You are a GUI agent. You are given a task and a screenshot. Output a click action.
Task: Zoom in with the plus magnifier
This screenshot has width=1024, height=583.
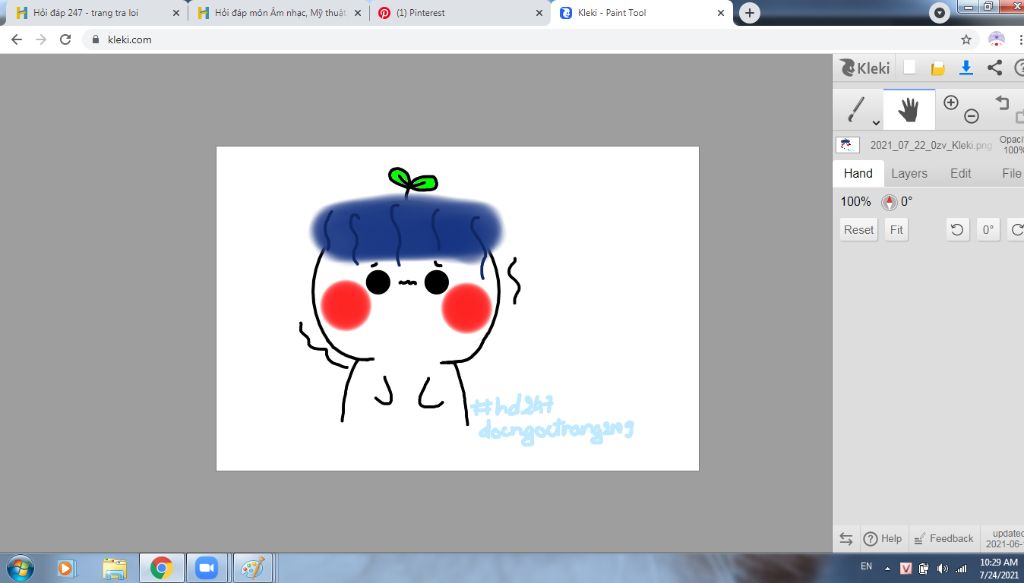pos(951,102)
